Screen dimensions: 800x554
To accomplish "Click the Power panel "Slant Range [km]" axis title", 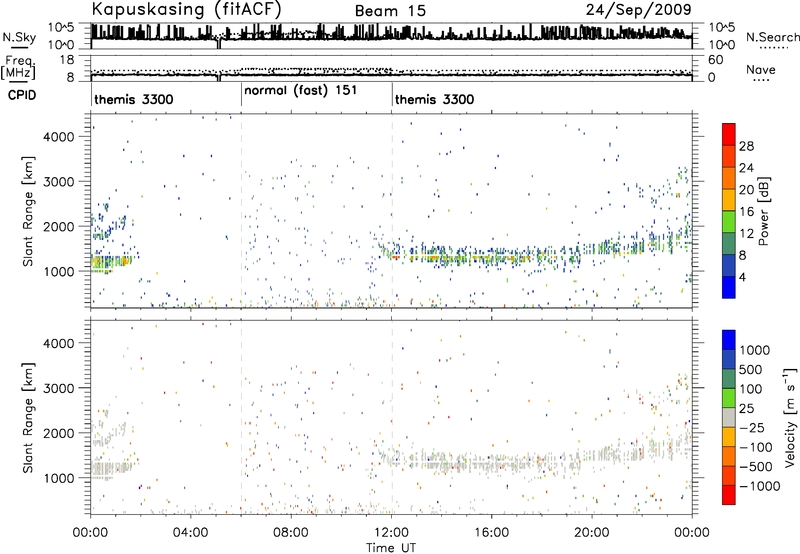I will click(x=28, y=211).
